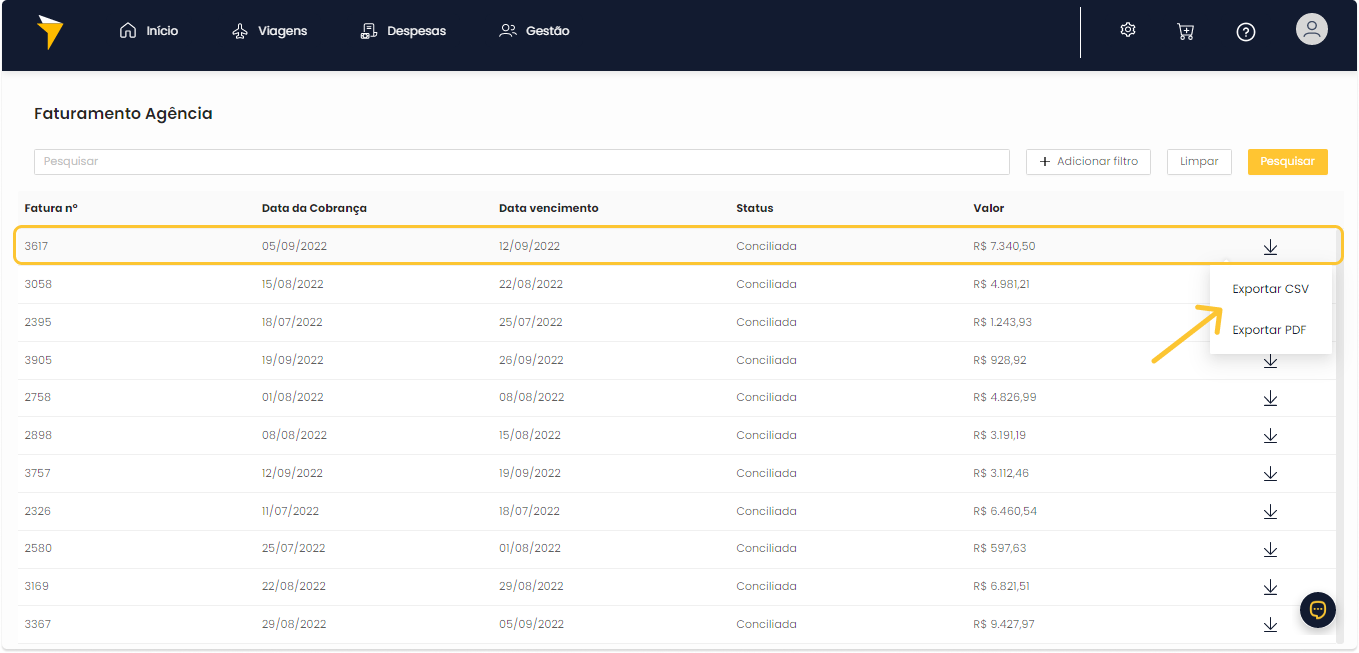
Task: Focus the Pesquisar search input field
Action: [521, 162]
